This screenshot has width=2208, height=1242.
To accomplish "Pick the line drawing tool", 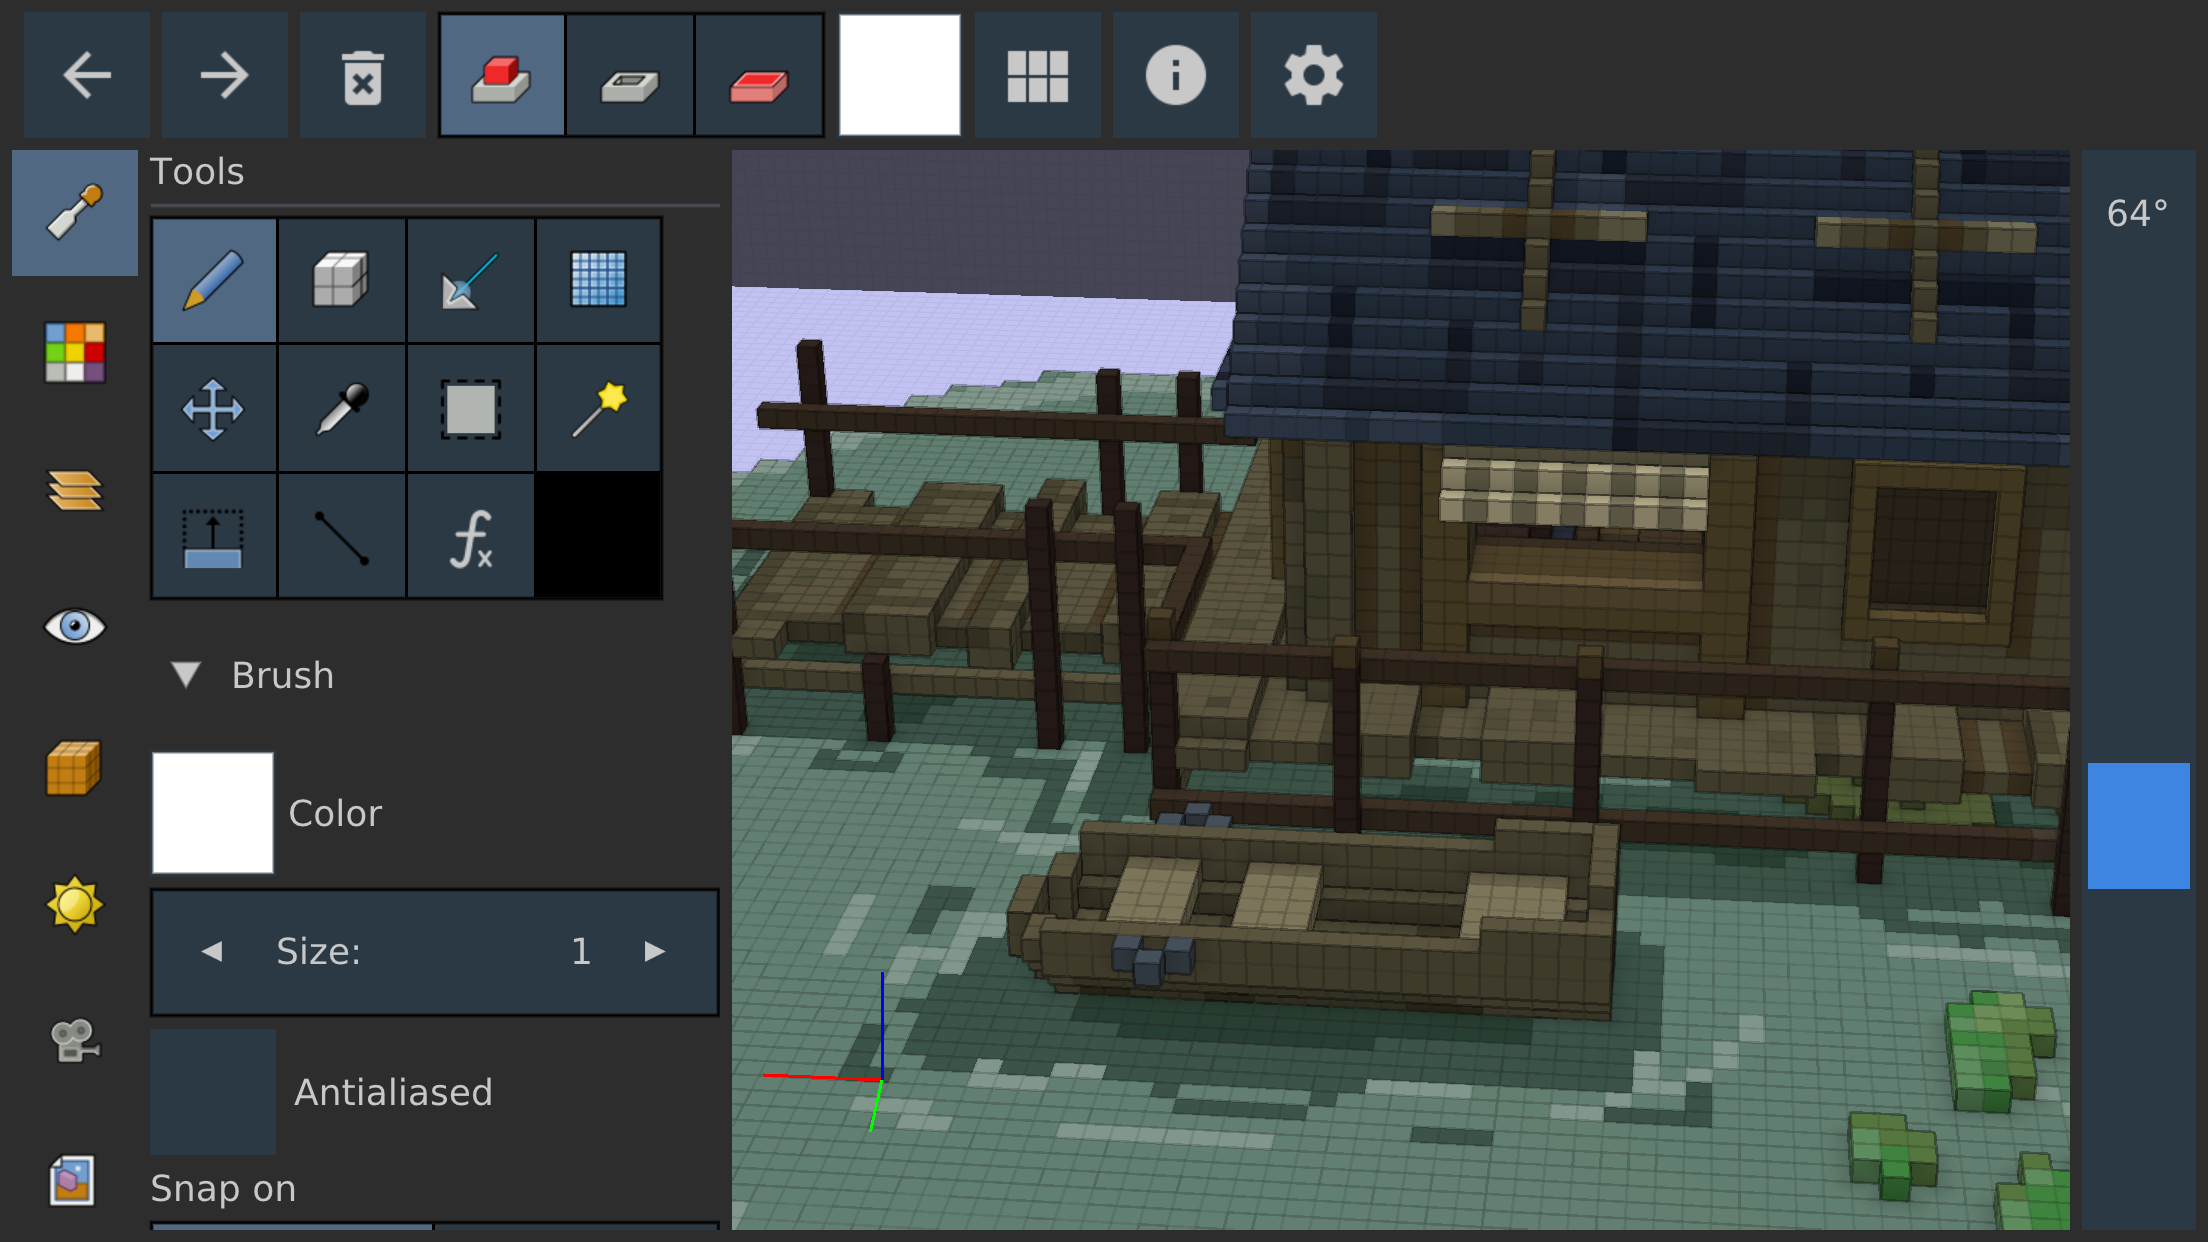I will pyautogui.click(x=341, y=537).
